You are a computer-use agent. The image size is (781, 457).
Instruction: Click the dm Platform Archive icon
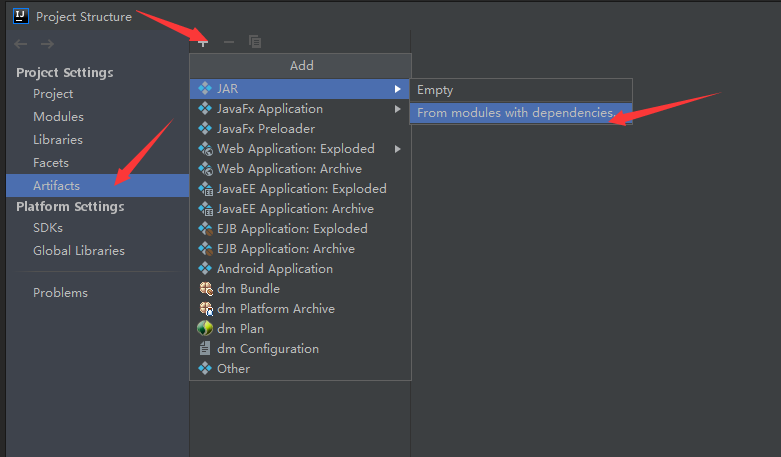click(x=206, y=308)
